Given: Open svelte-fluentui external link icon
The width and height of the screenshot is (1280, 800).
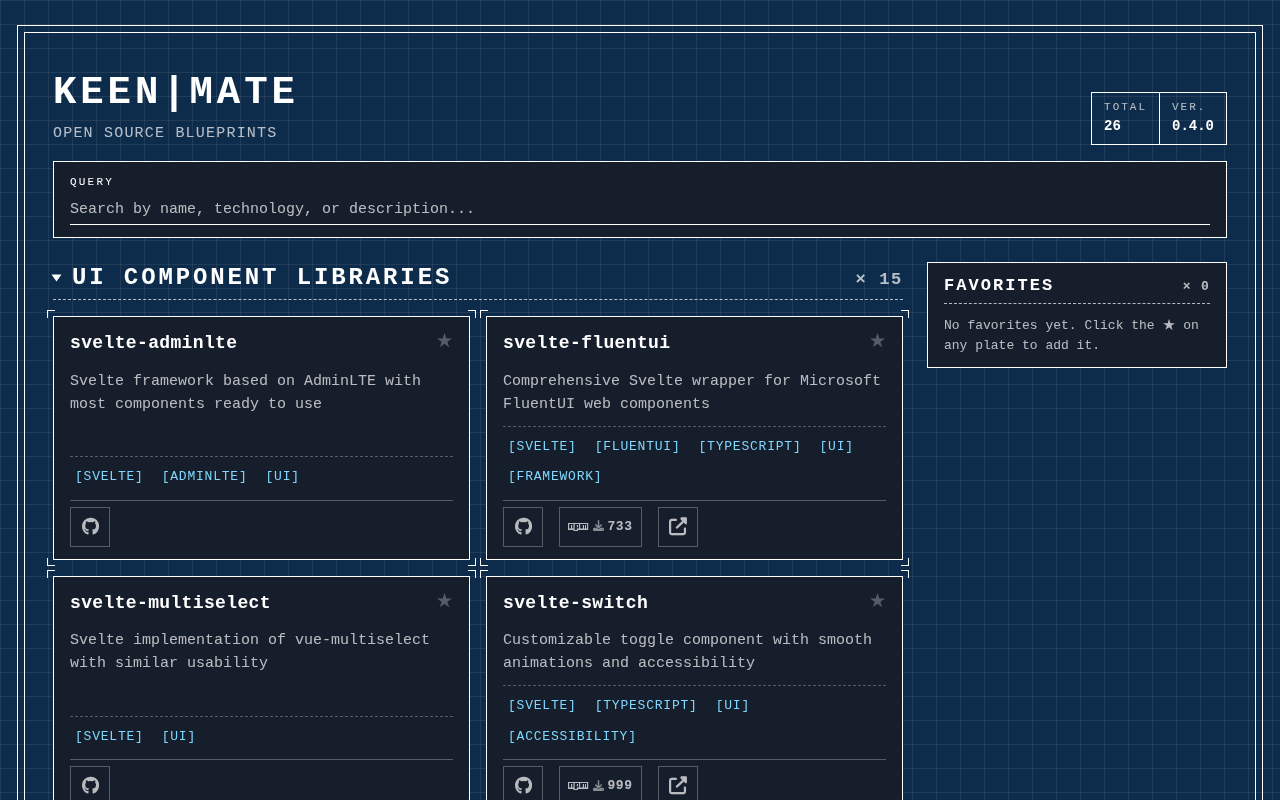Looking at the screenshot, I should click(x=678, y=527).
